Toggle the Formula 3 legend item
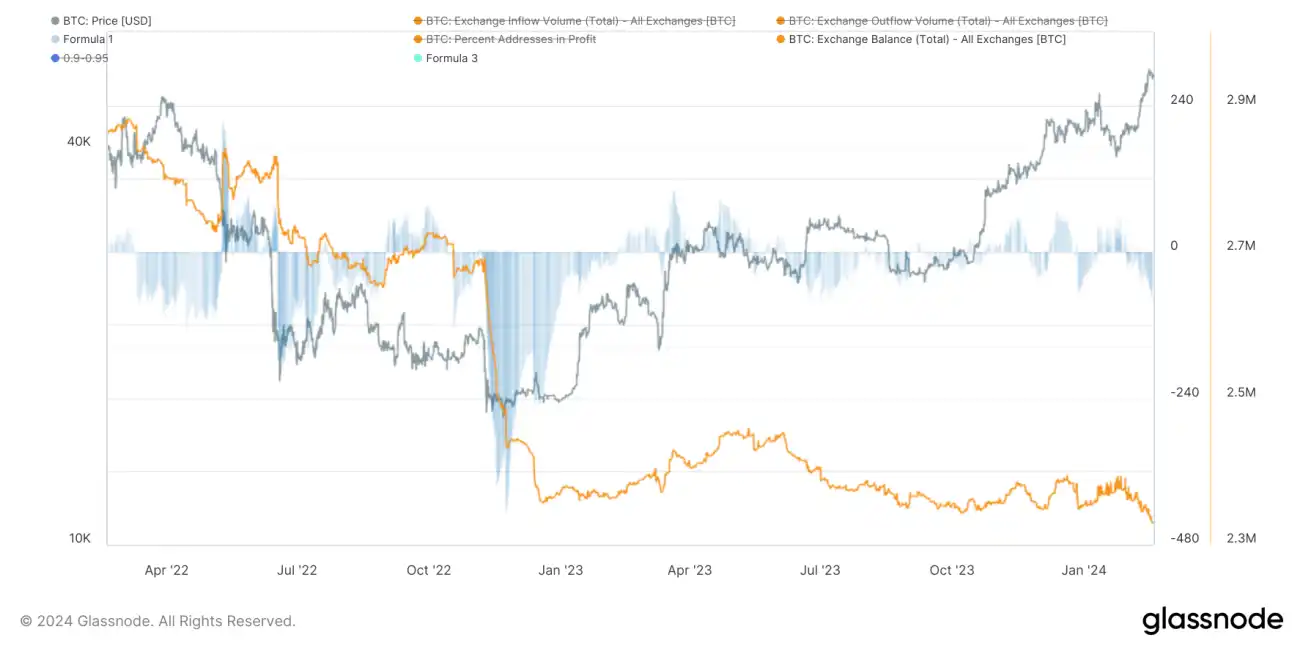1299x670 pixels. [x=451, y=58]
